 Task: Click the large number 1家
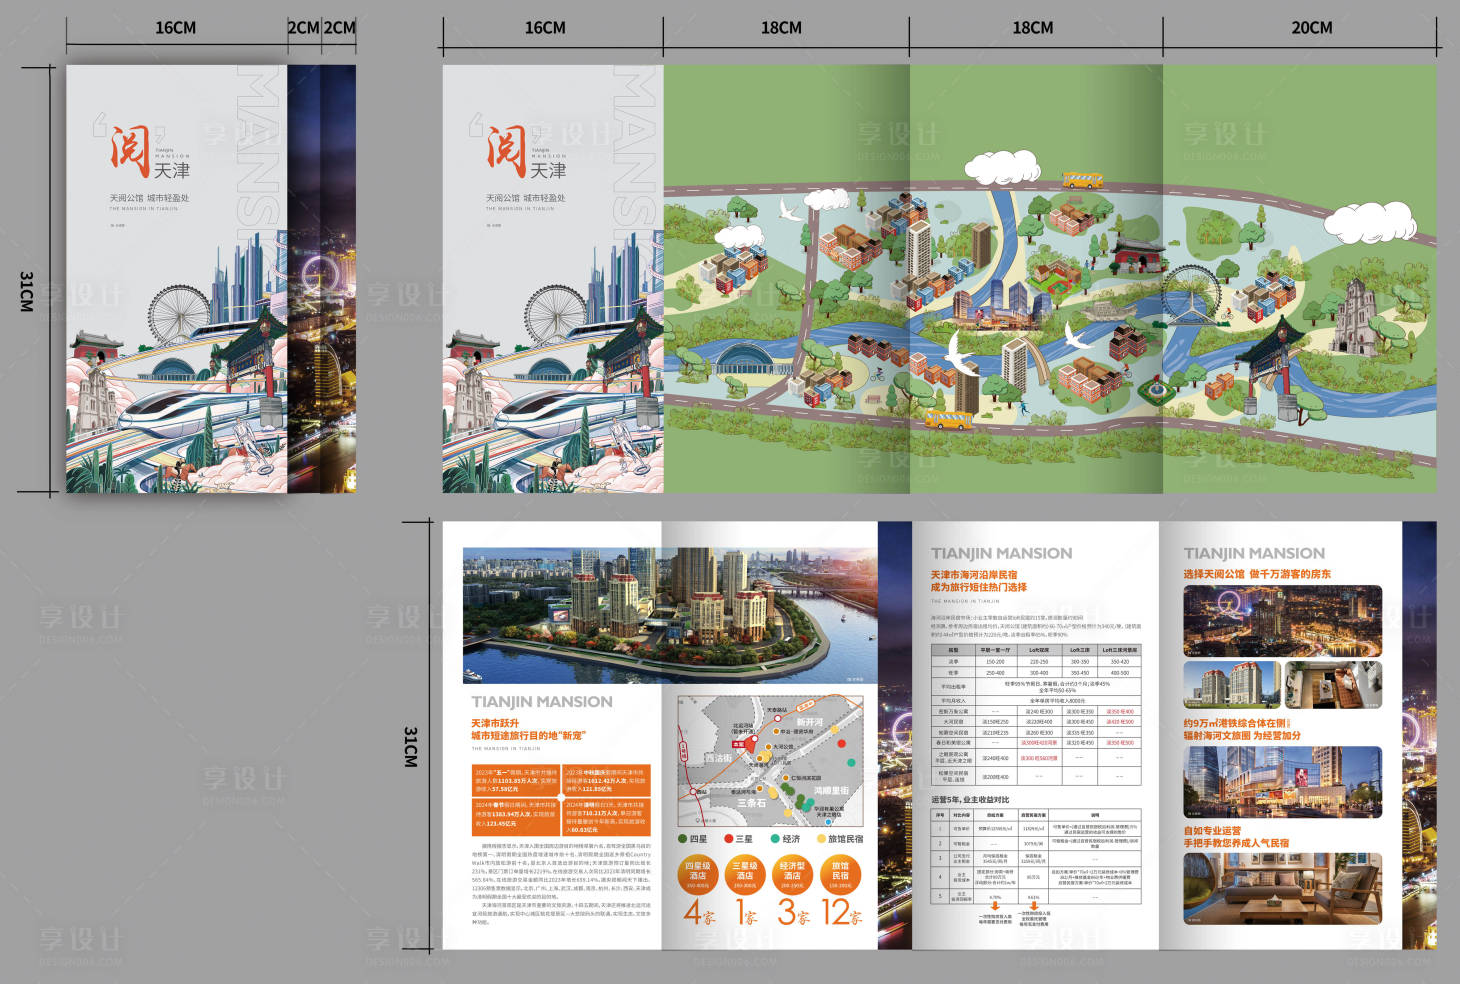(746, 912)
